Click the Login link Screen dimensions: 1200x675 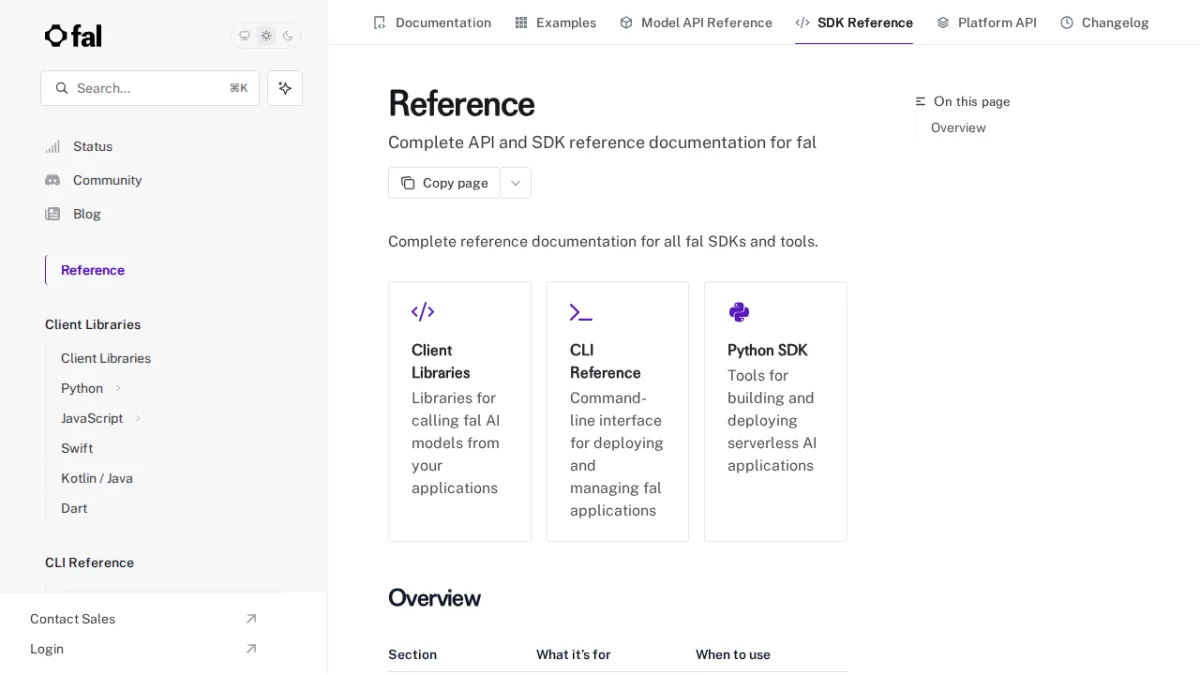point(47,649)
